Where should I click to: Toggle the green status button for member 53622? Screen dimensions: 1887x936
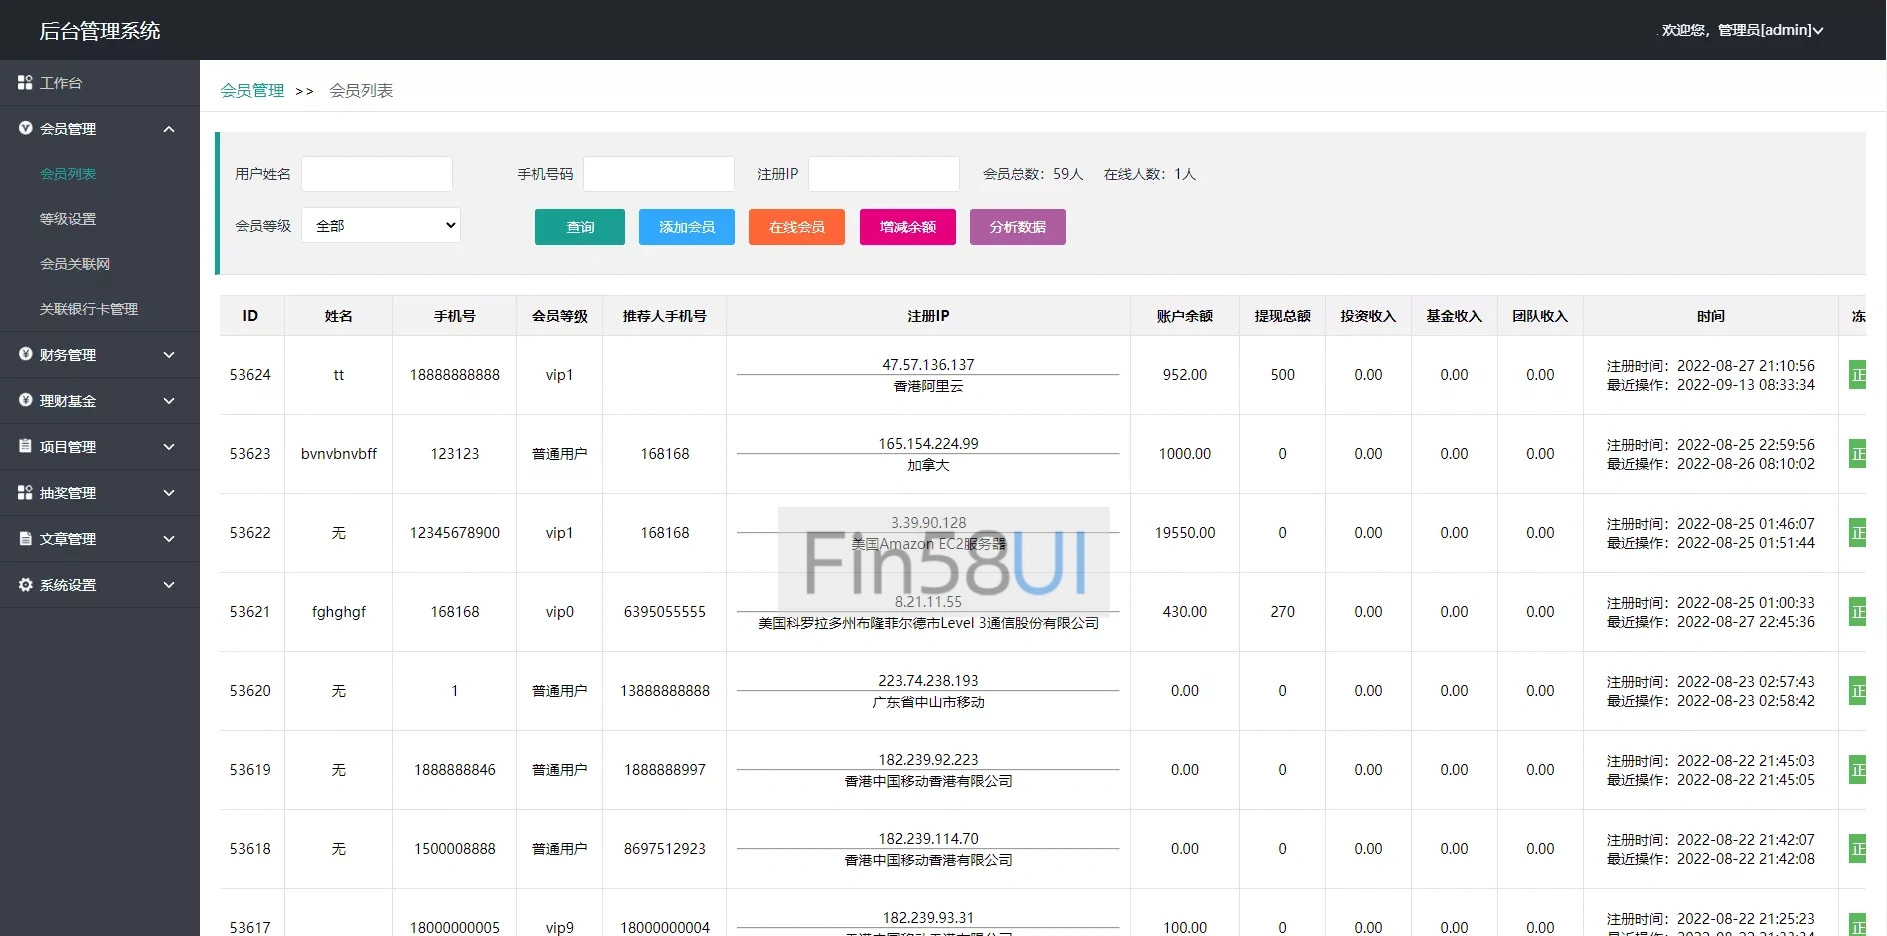pos(1857,533)
